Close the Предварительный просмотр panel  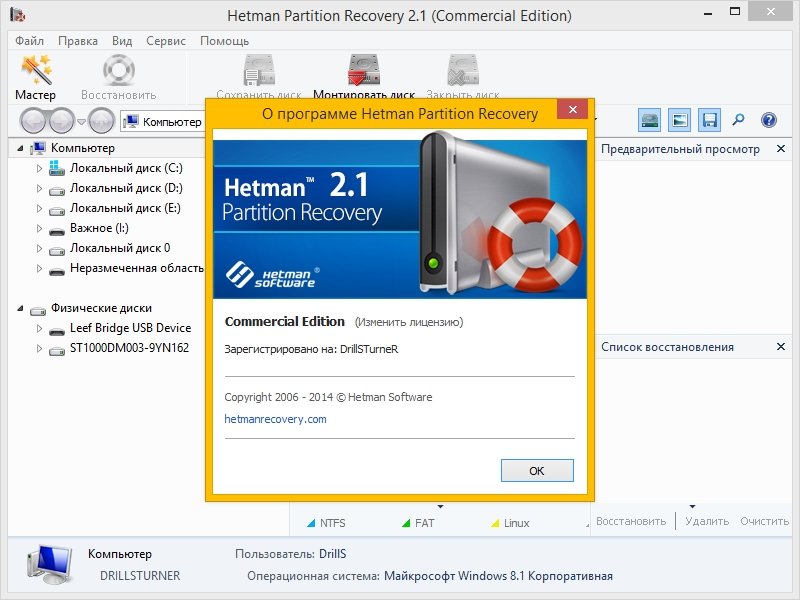click(781, 148)
